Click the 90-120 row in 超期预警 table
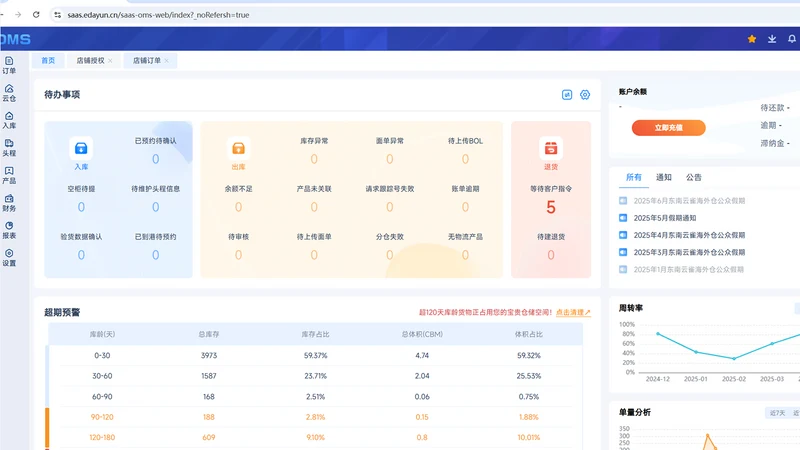The image size is (800, 450). click(315, 417)
